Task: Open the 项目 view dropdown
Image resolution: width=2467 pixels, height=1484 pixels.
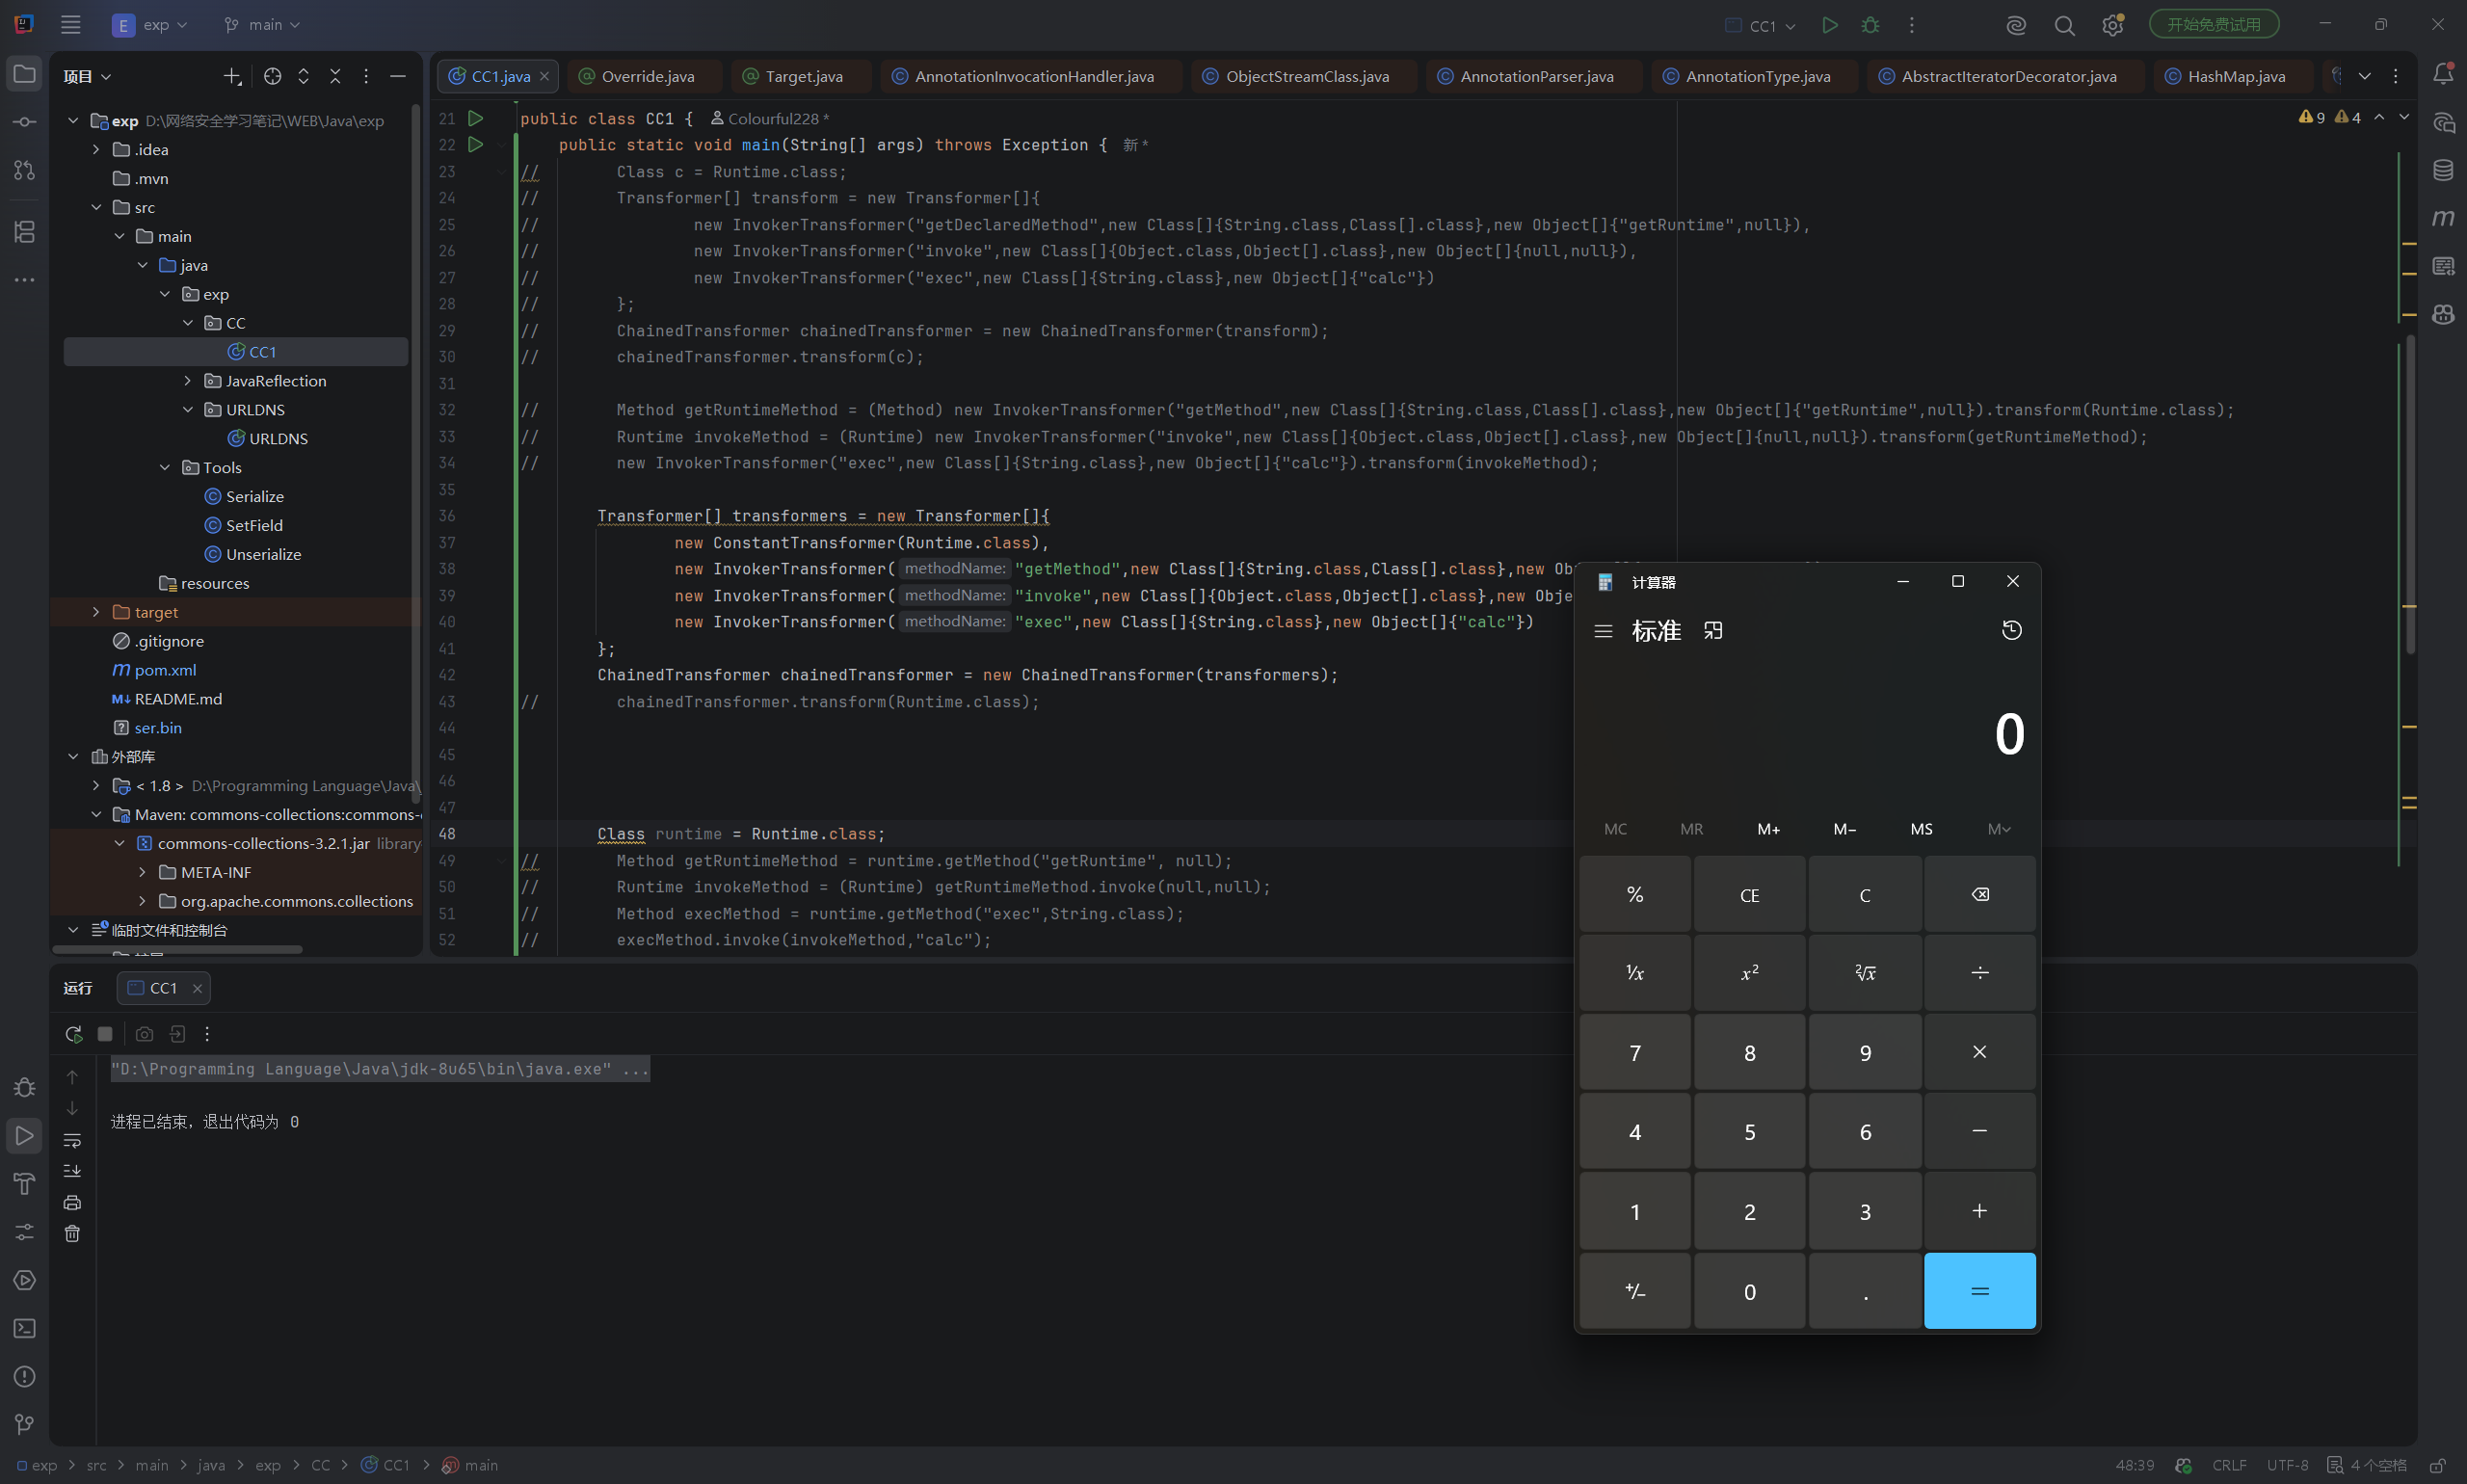Action: pyautogui.click(x=87, y=76)
